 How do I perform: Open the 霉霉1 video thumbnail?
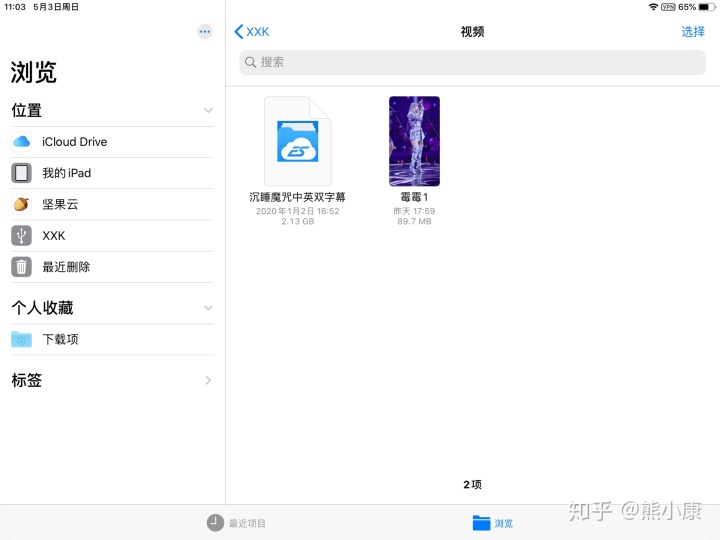click(x=414, y=141)
